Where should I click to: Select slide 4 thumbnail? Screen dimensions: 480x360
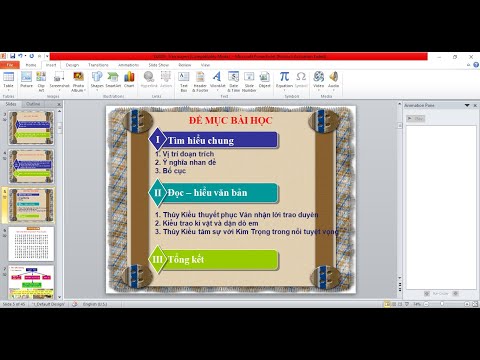tap(31, 166)
